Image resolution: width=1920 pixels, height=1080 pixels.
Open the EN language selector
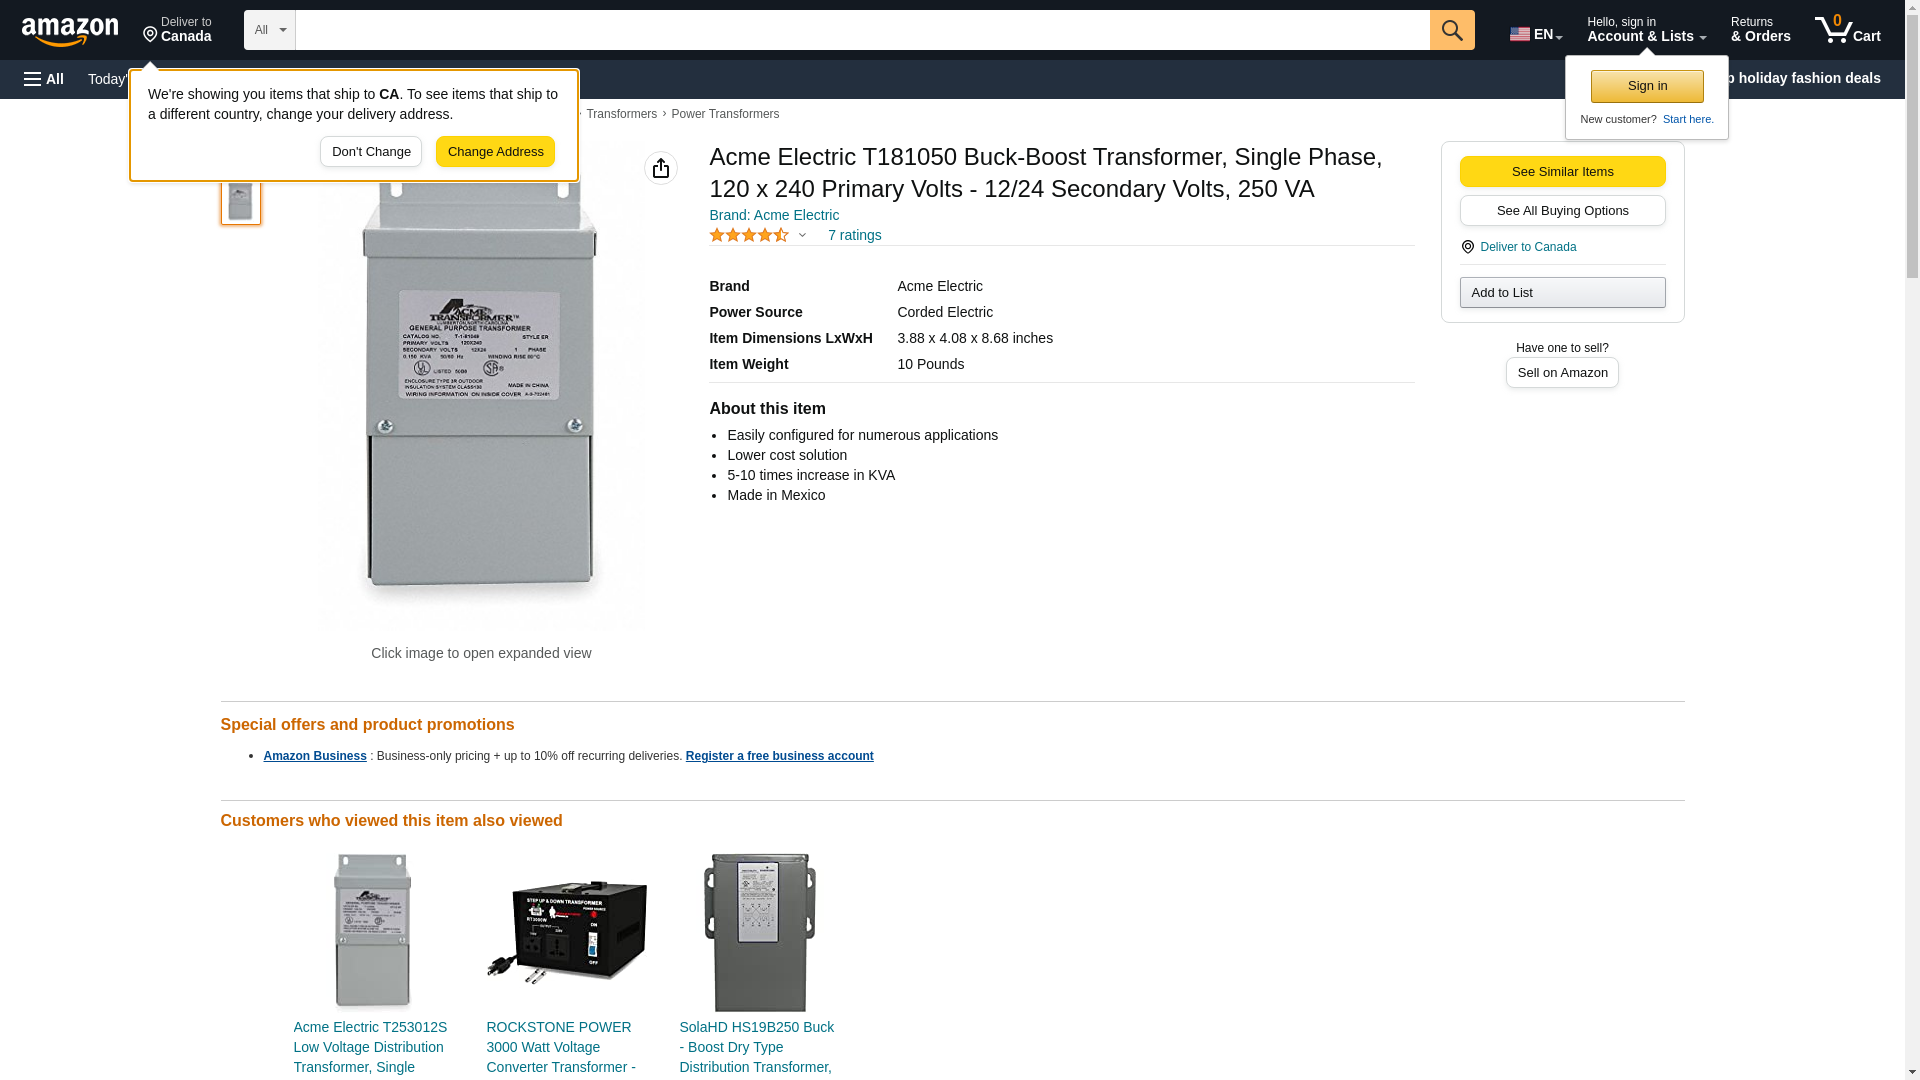coord(1536,34)
